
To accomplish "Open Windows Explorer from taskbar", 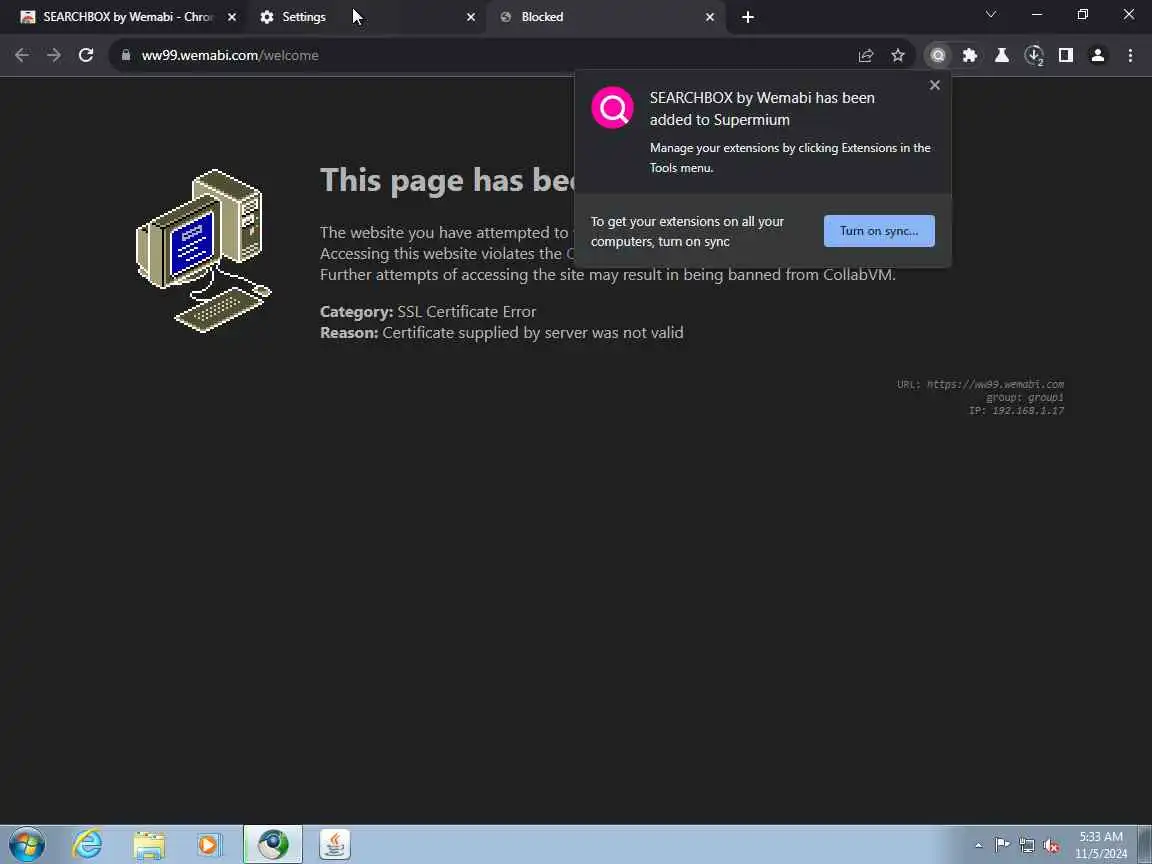I will [x=148, y=844].
